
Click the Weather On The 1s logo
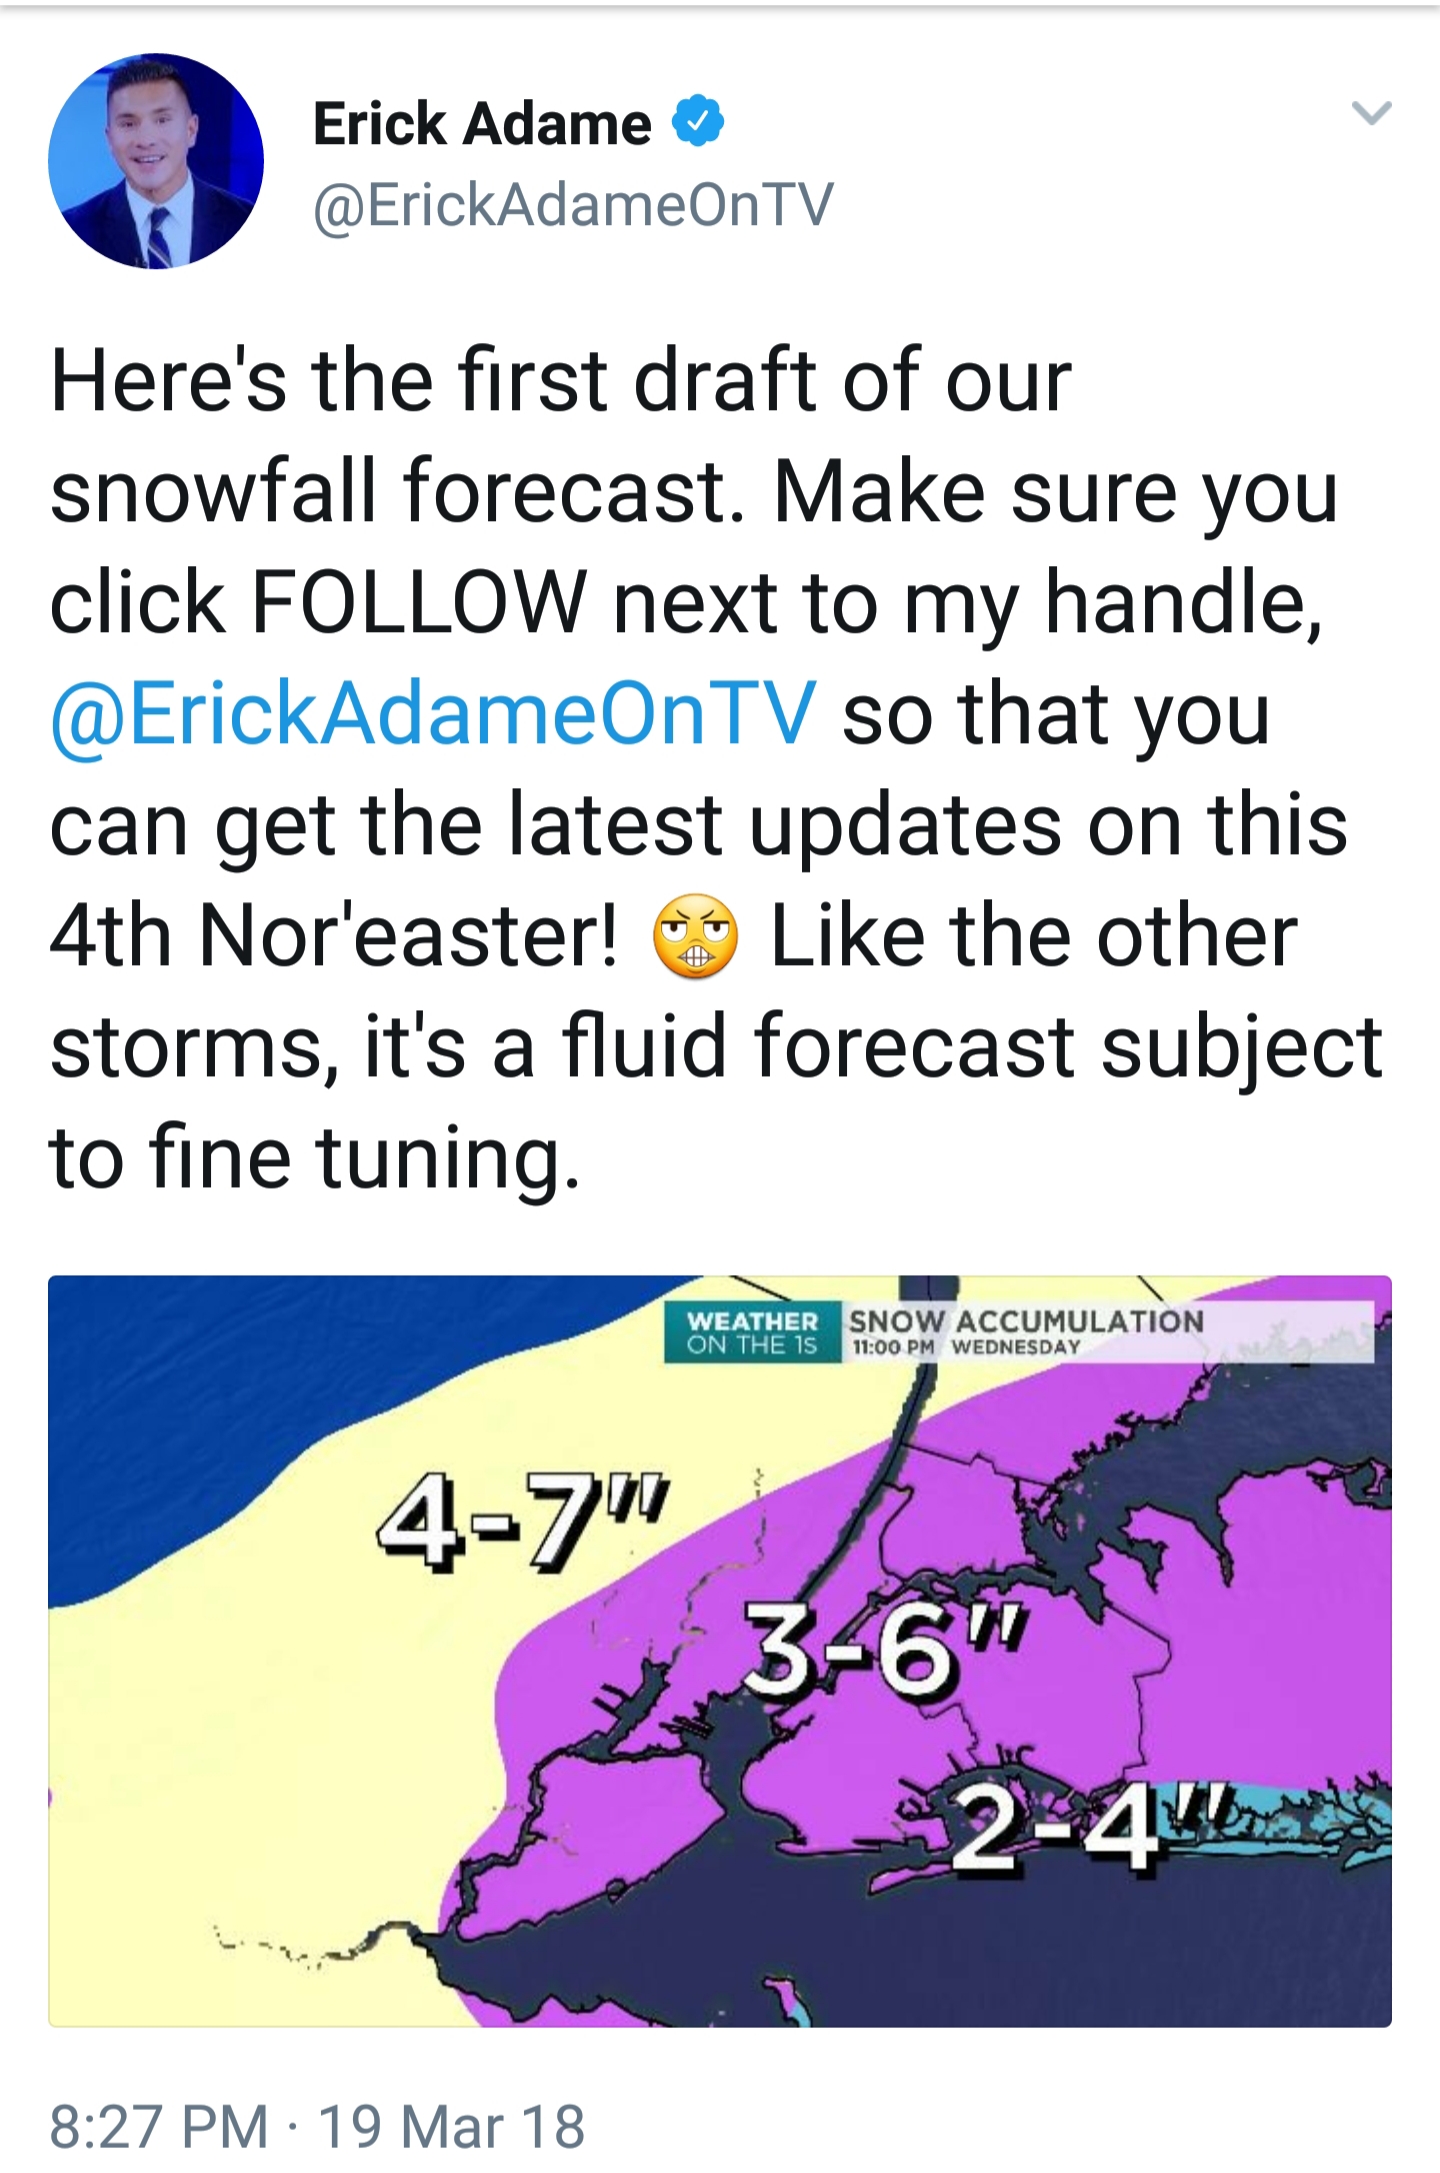pos(753,1332)
